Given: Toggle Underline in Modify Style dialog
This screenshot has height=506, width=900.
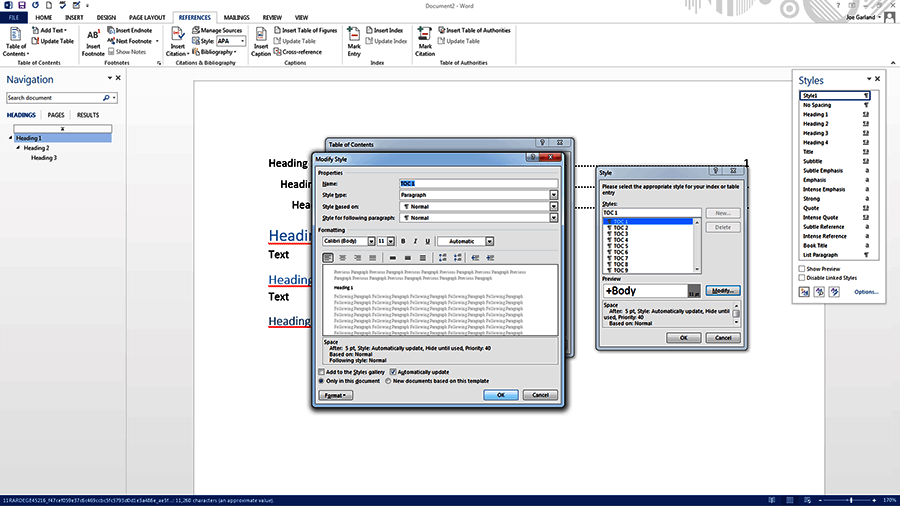Looking at the screenshot, I should point(427,242).
